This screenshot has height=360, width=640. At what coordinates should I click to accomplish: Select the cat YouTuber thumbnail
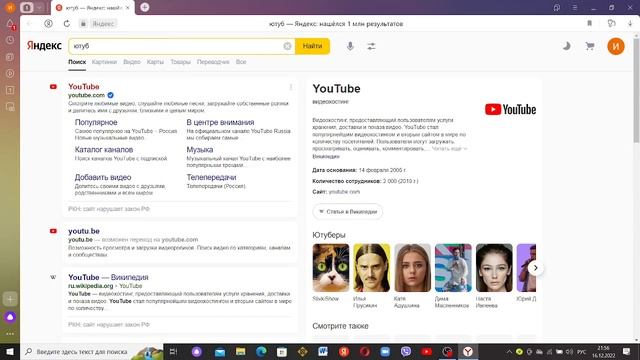(x=331, y=268)
